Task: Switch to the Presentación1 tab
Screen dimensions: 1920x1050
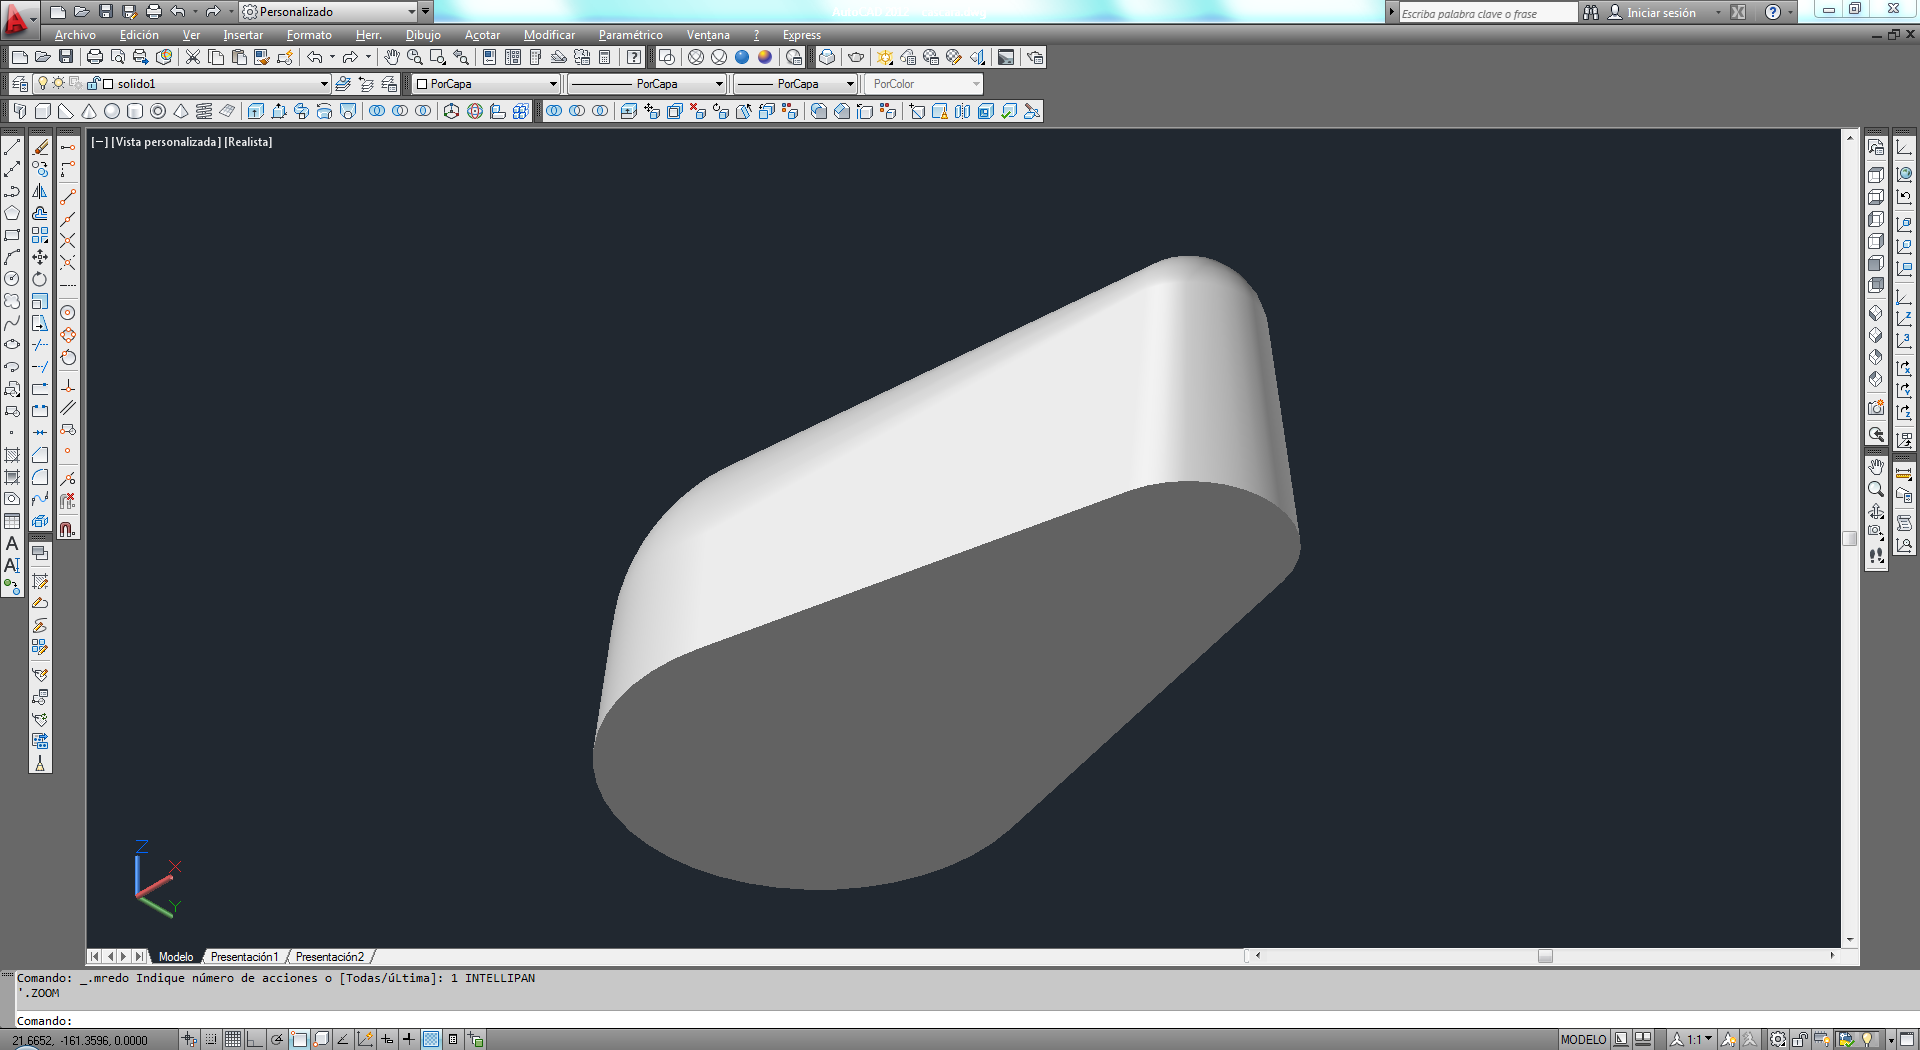Action: [x=244, y=957]
